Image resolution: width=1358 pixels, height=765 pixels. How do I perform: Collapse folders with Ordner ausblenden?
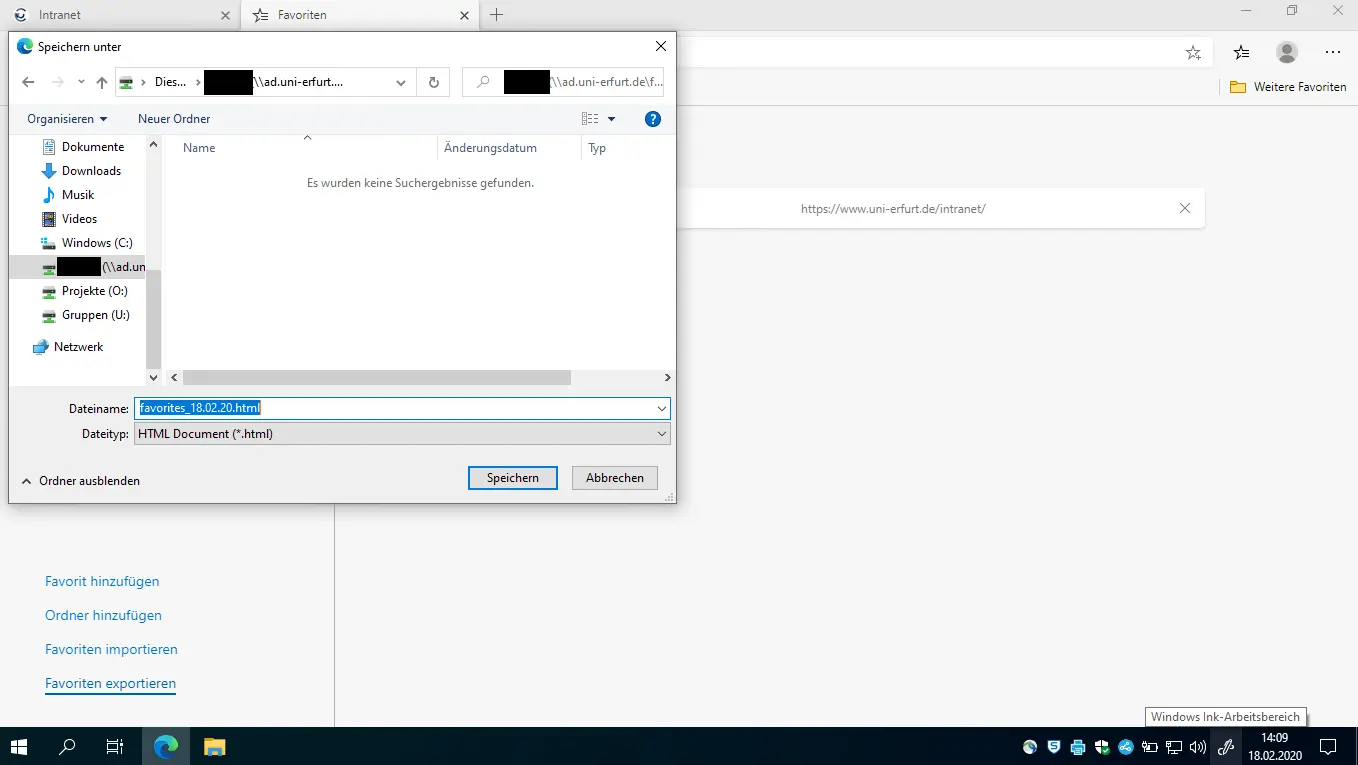80,481
